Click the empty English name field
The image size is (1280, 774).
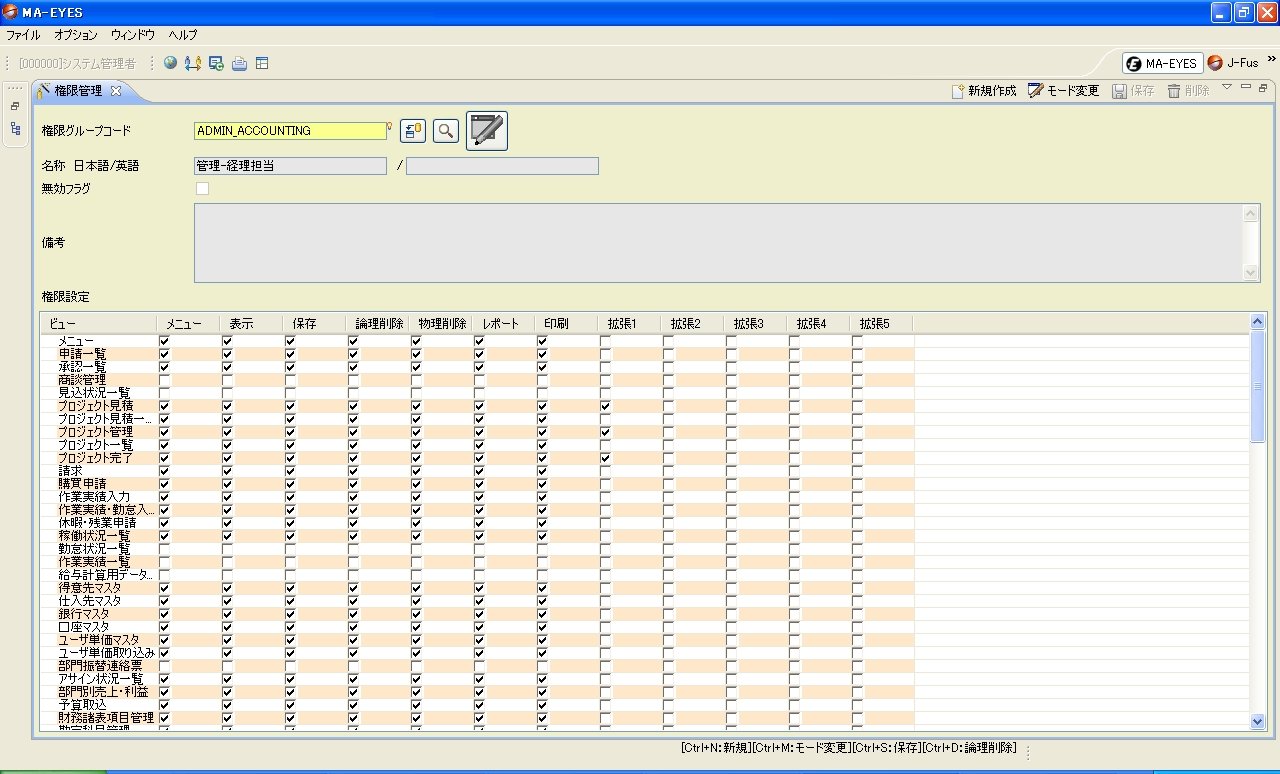(x=502, y=166)
